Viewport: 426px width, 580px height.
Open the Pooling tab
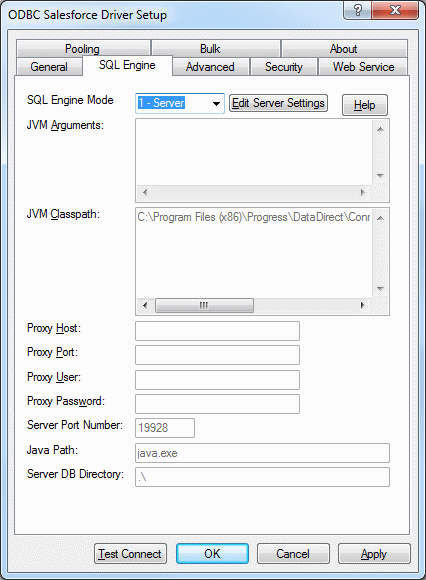83,48
